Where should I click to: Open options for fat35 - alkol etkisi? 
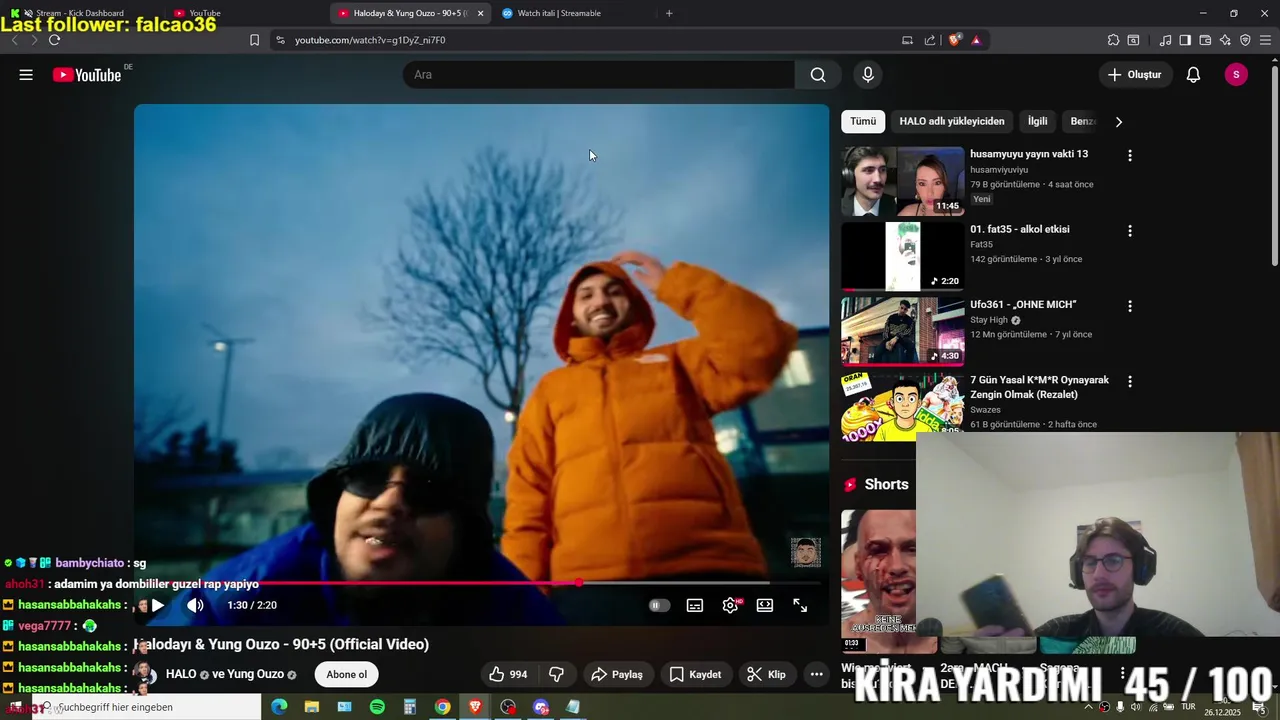[x=1130, y=231]
